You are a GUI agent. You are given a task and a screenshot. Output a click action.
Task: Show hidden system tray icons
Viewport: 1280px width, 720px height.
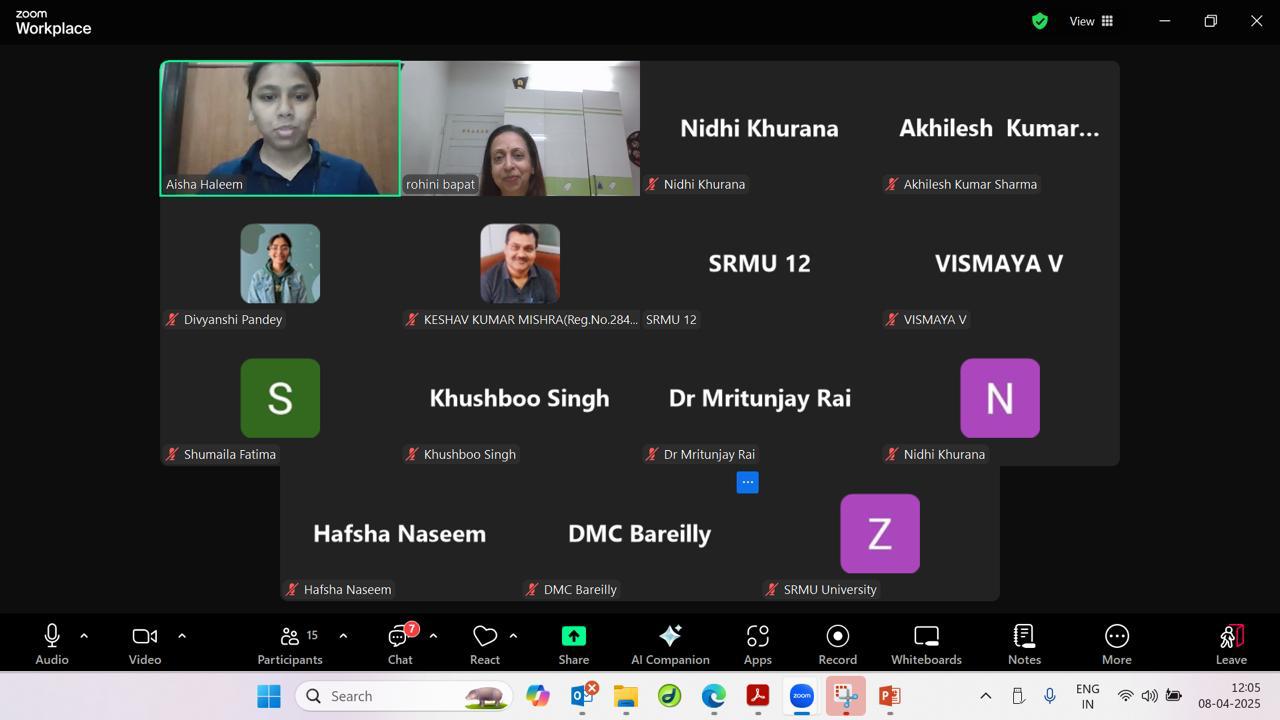985,696
